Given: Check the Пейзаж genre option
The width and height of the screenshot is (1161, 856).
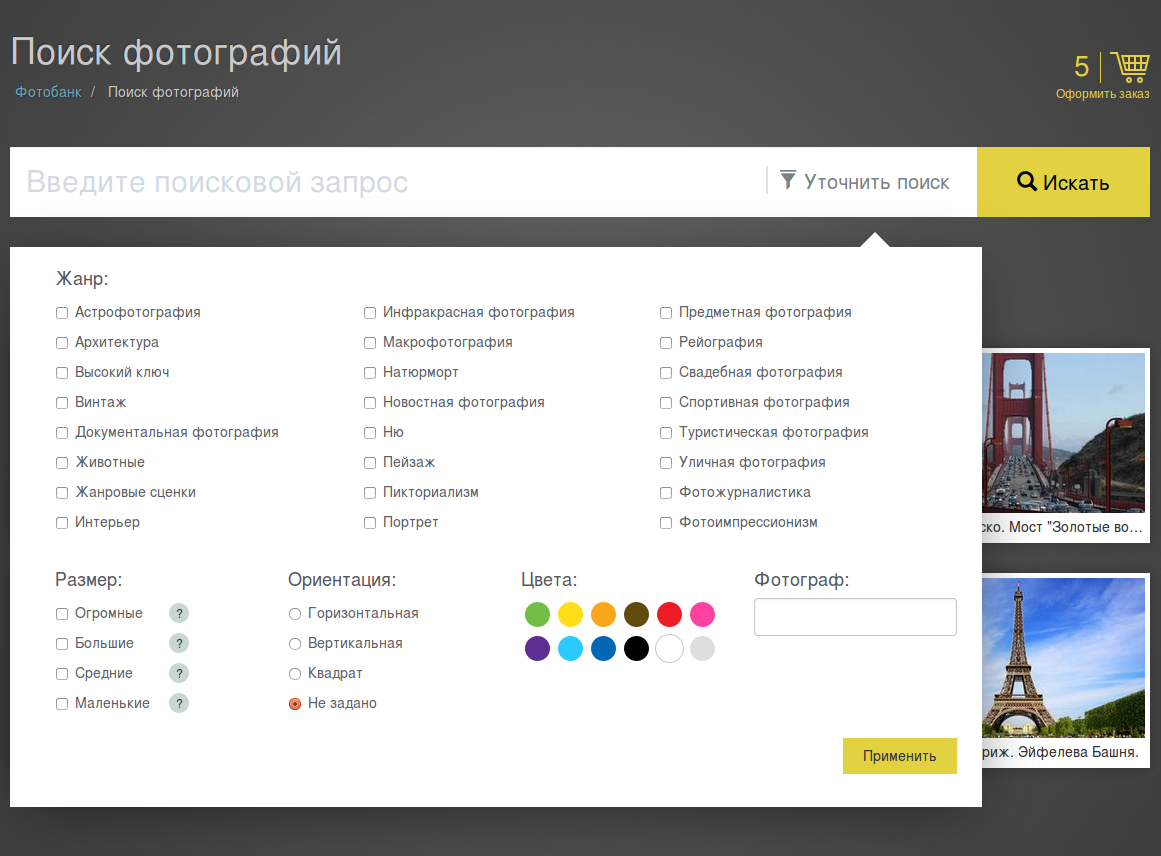Looking at the screenshot, I should pyautogui.click(x=370, y=463).
